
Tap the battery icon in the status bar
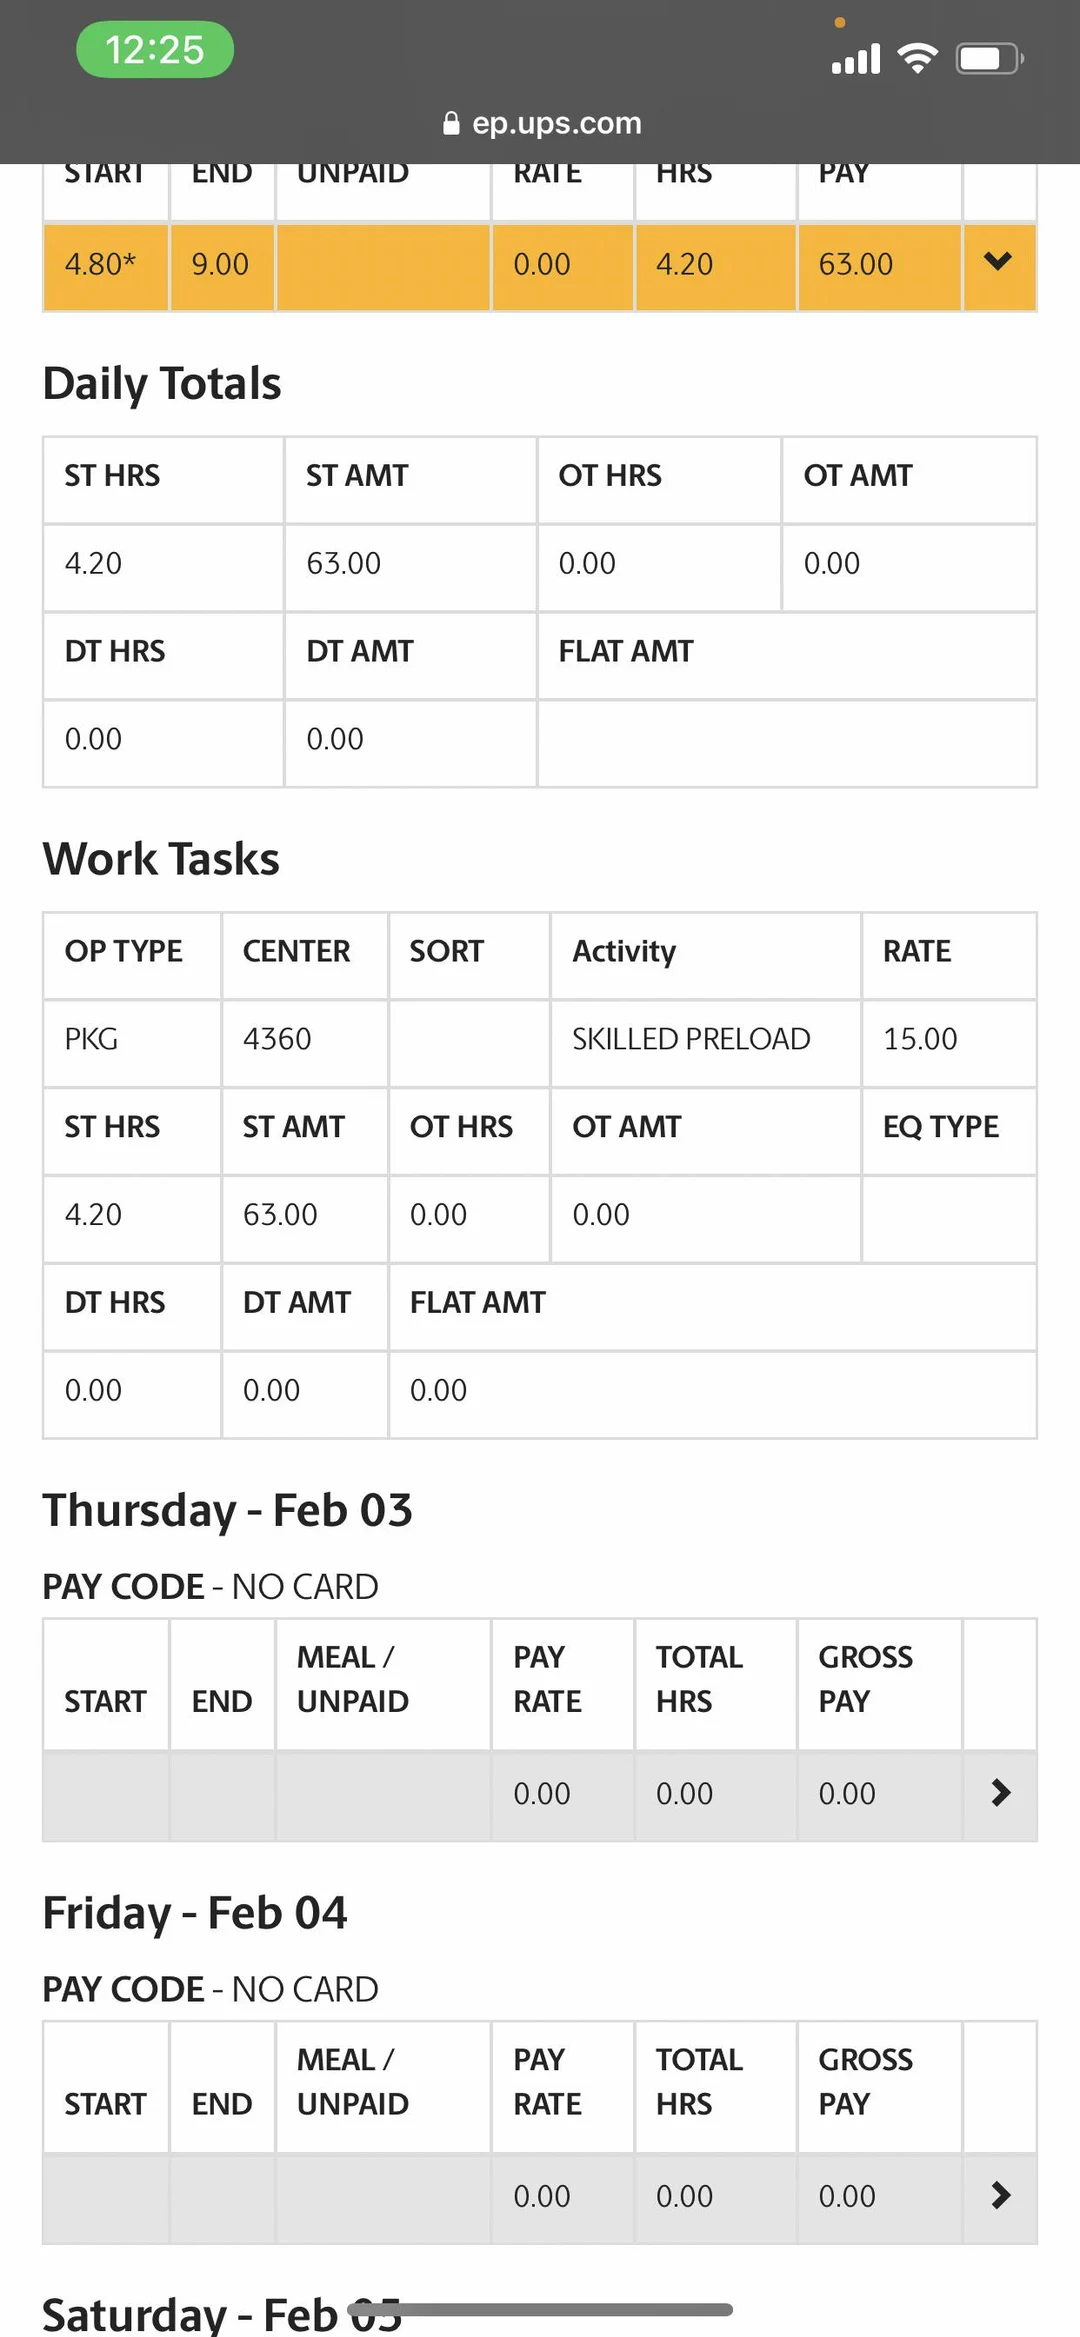(x=988, y=57)
